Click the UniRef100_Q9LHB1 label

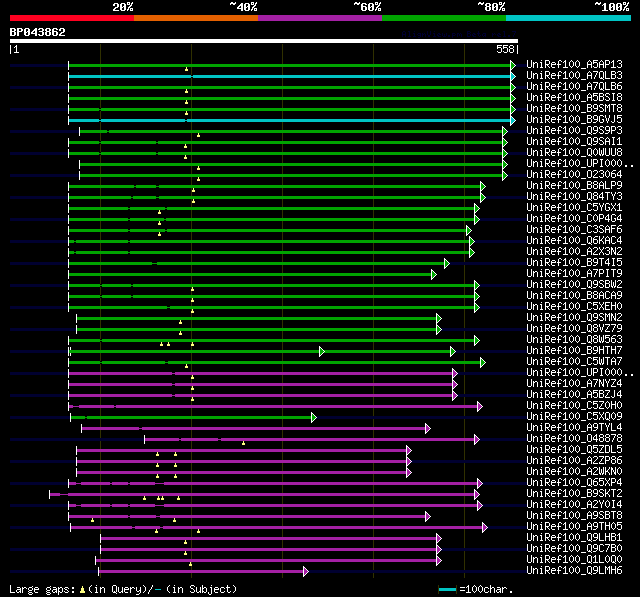(x=574, y=538)
